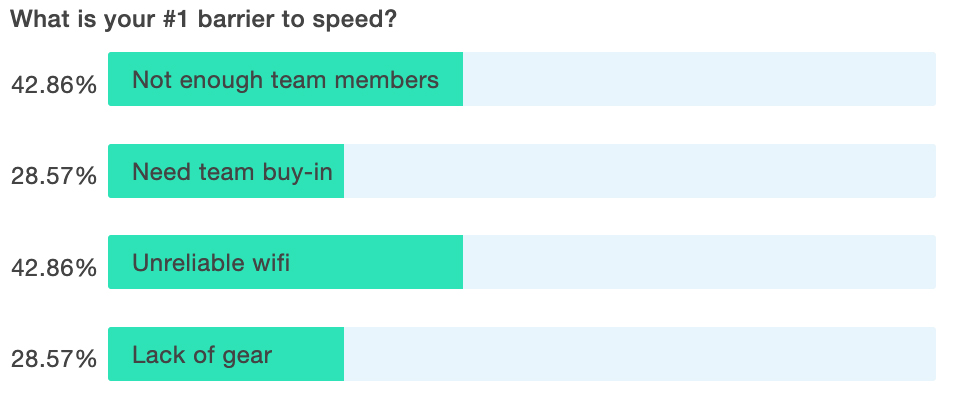Click the empty light-blue part of Not enough team members bar

tap(699, 79)
